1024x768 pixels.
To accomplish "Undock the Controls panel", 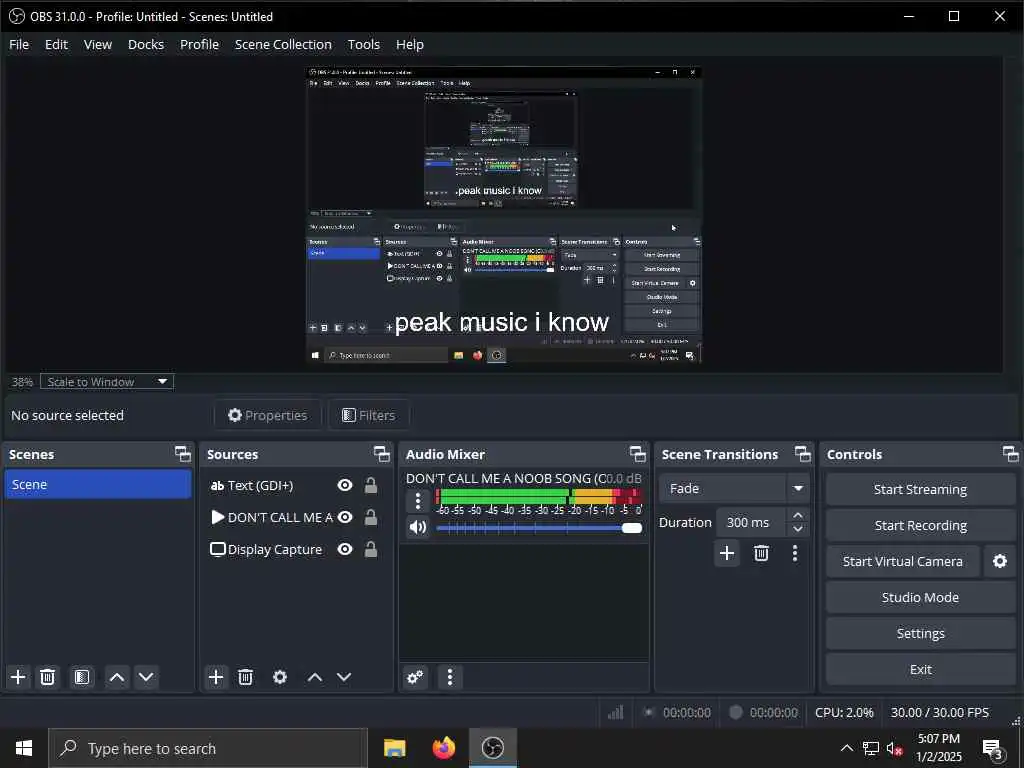I will (1010, 454).
